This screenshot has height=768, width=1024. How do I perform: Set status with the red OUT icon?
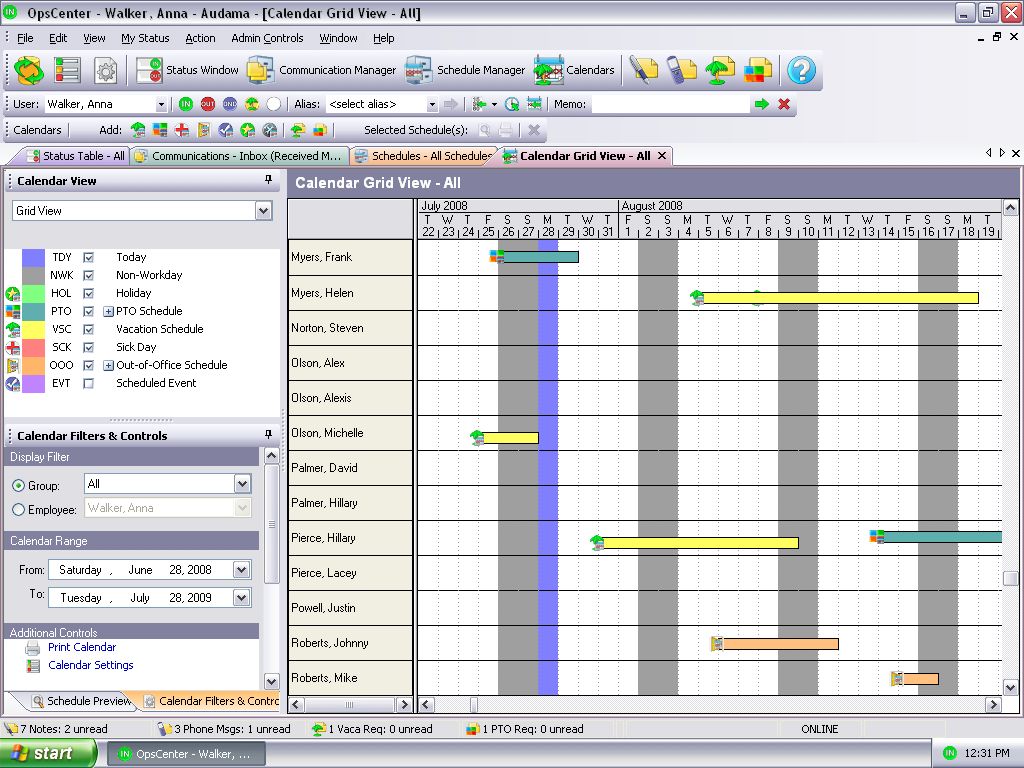click(x=208, y=104)
